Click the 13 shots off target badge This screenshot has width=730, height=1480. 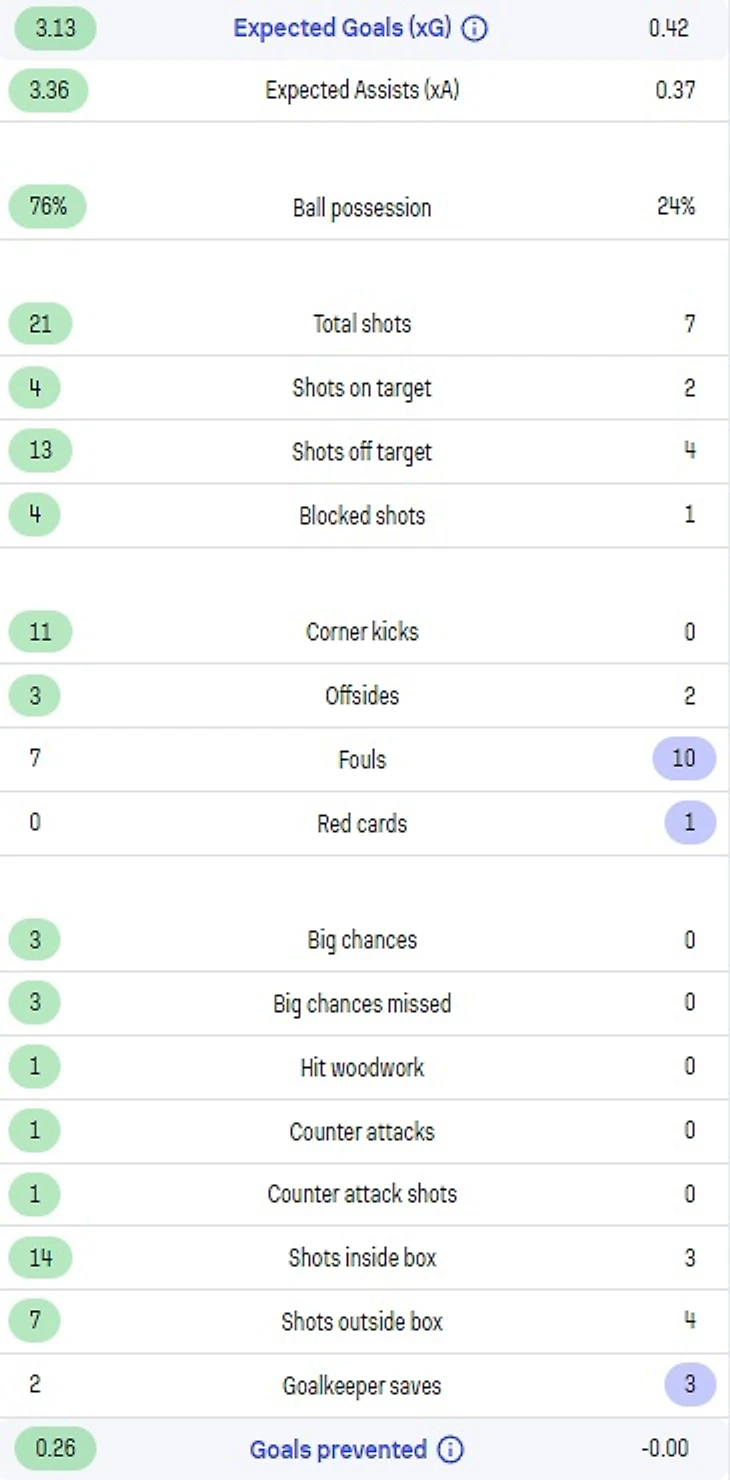(x=41, y=451)
